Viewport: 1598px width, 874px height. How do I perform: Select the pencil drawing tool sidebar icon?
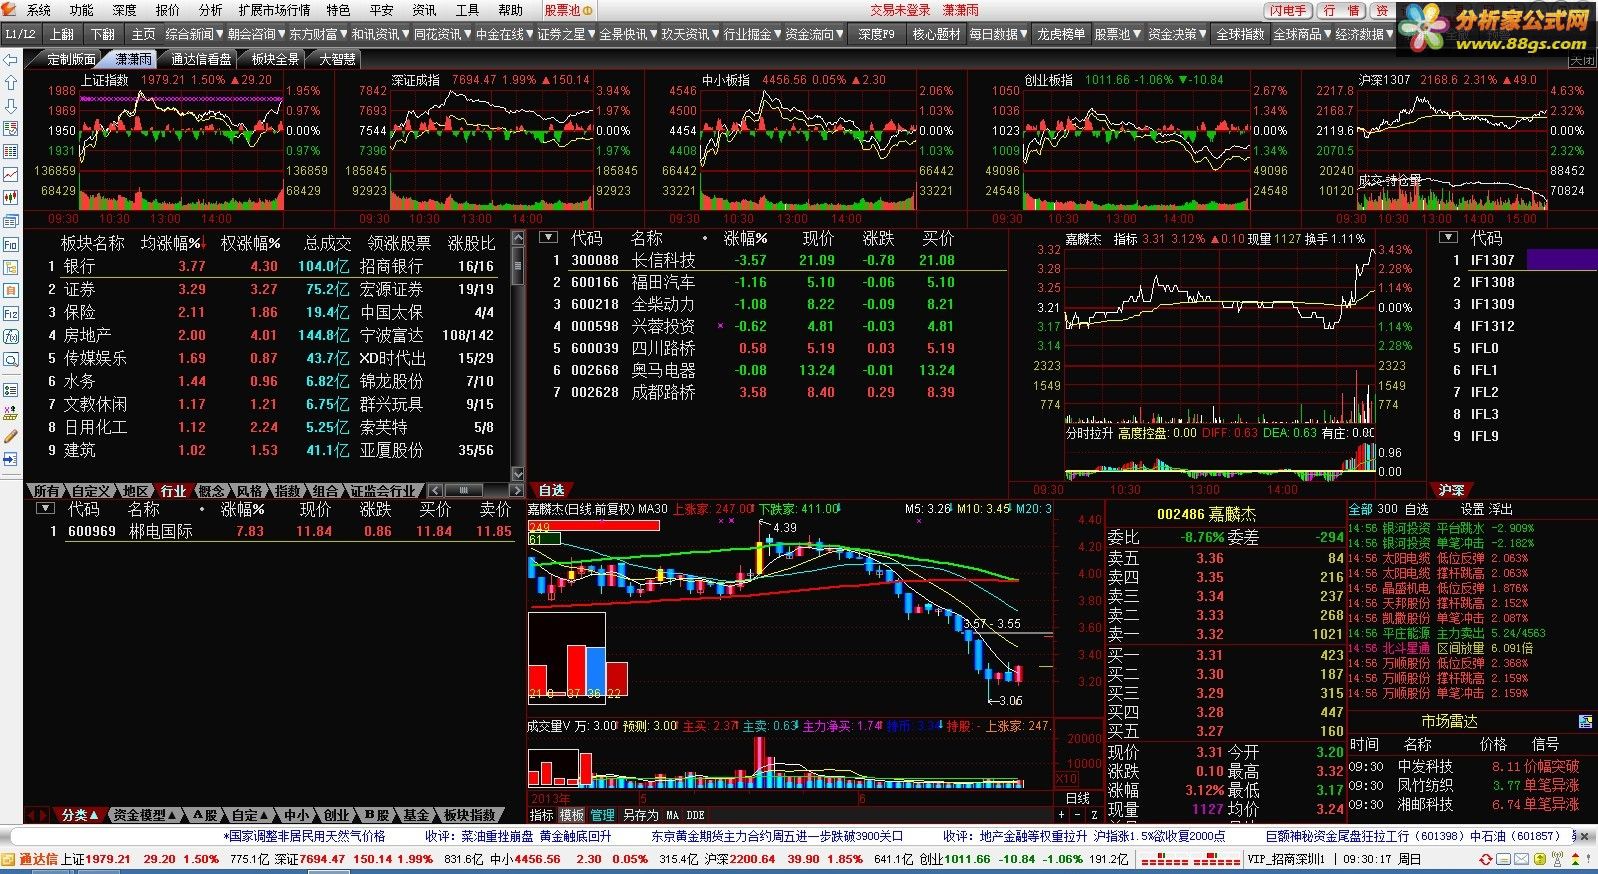pyautogui.click(x=11, y=436)
